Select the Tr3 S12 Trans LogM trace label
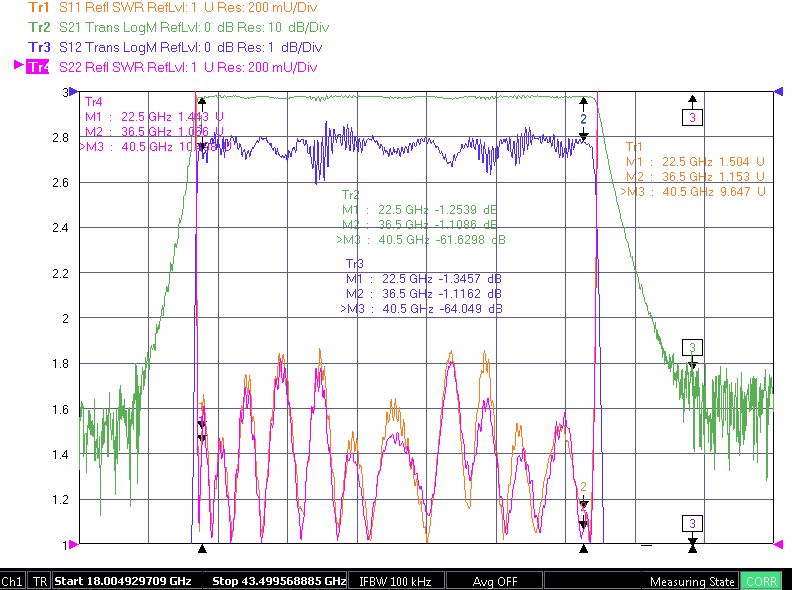This screenshot has width=792, height=590. pos(175,47)
